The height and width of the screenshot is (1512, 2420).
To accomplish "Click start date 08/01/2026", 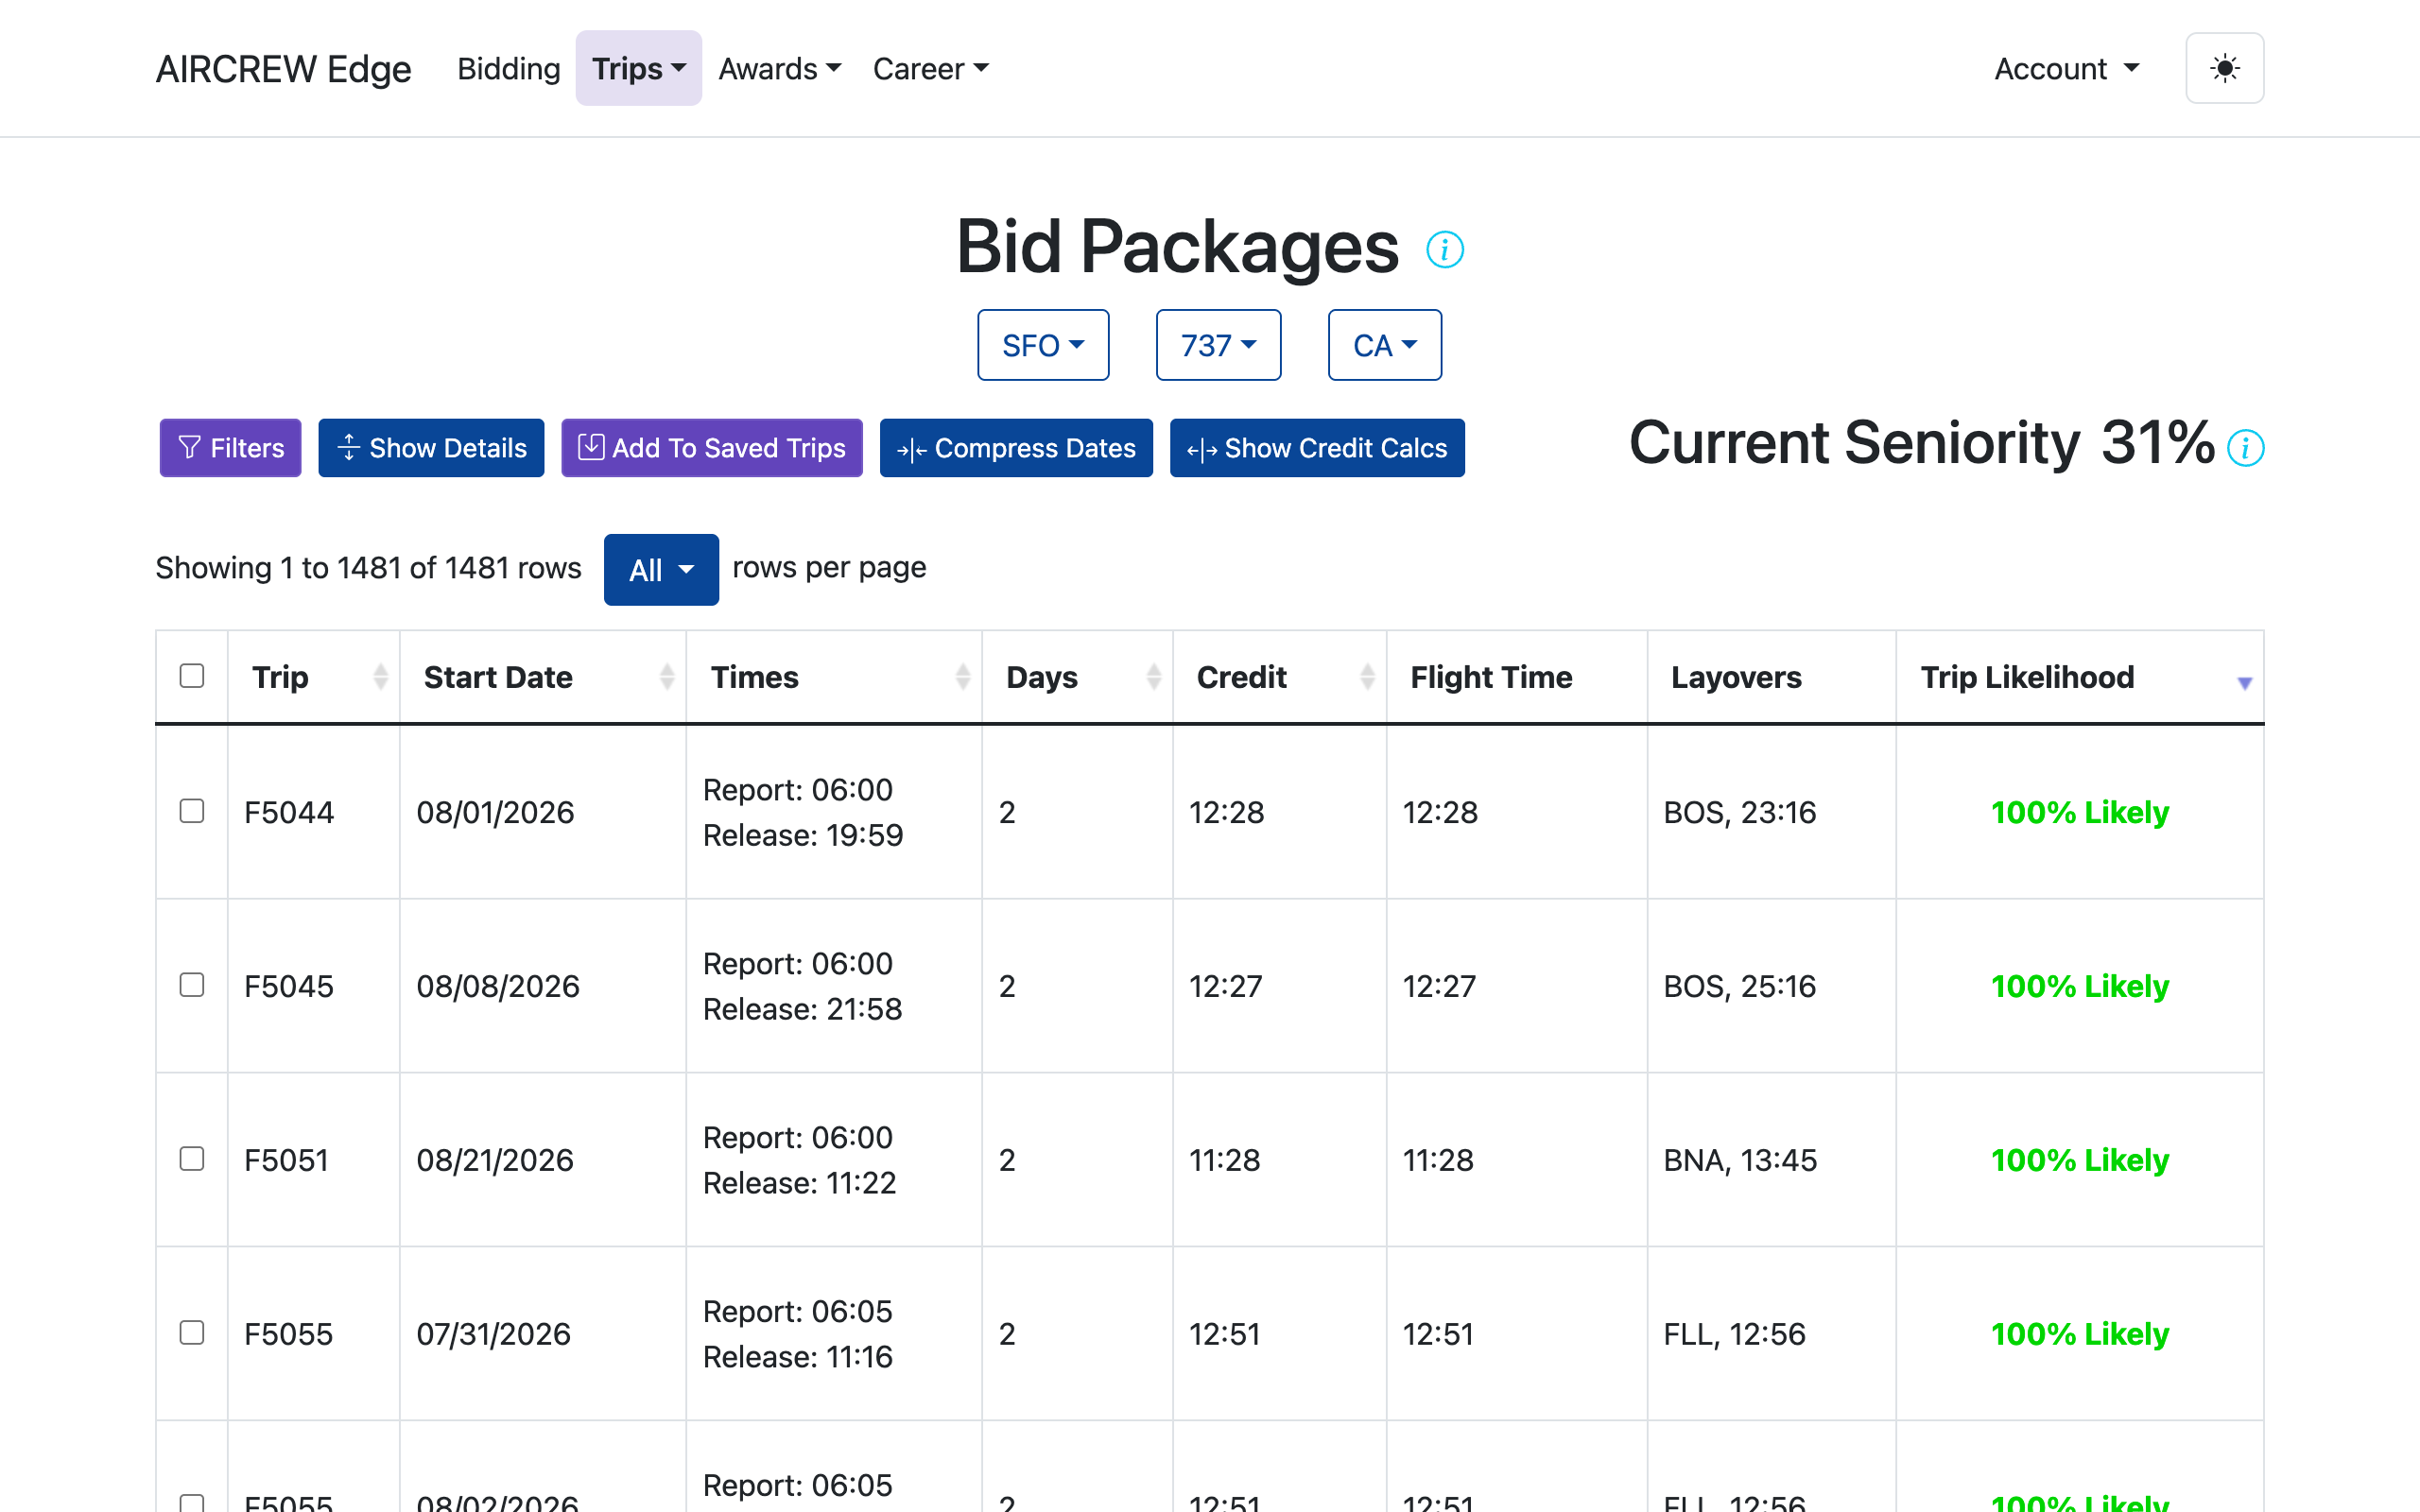I will [495, 812].
